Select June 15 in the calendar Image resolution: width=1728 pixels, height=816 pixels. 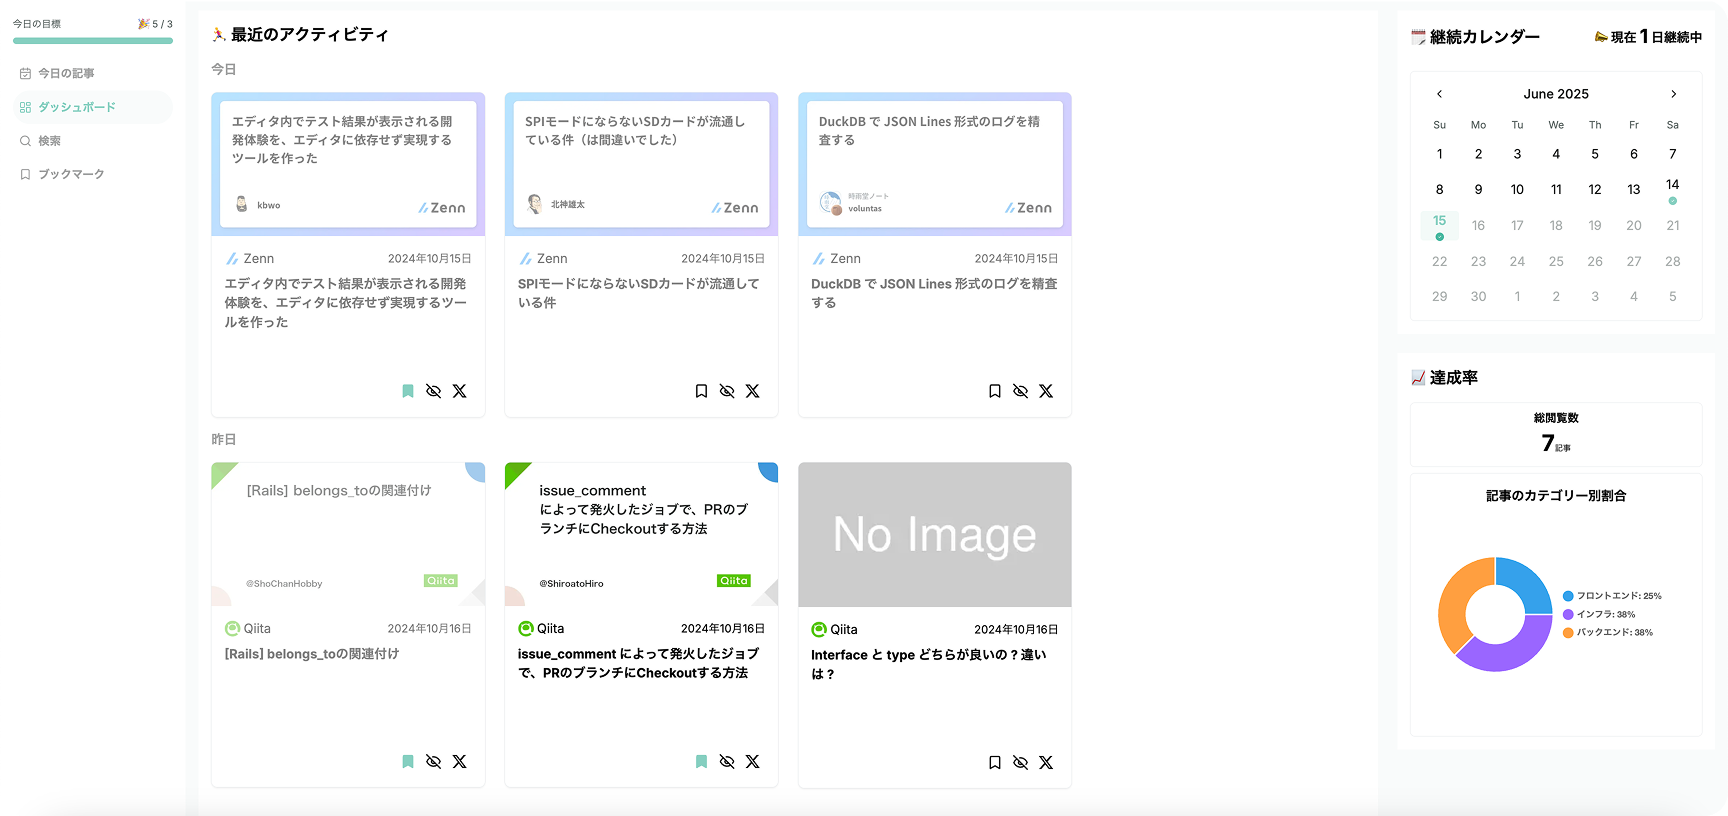pos(1440,225)
